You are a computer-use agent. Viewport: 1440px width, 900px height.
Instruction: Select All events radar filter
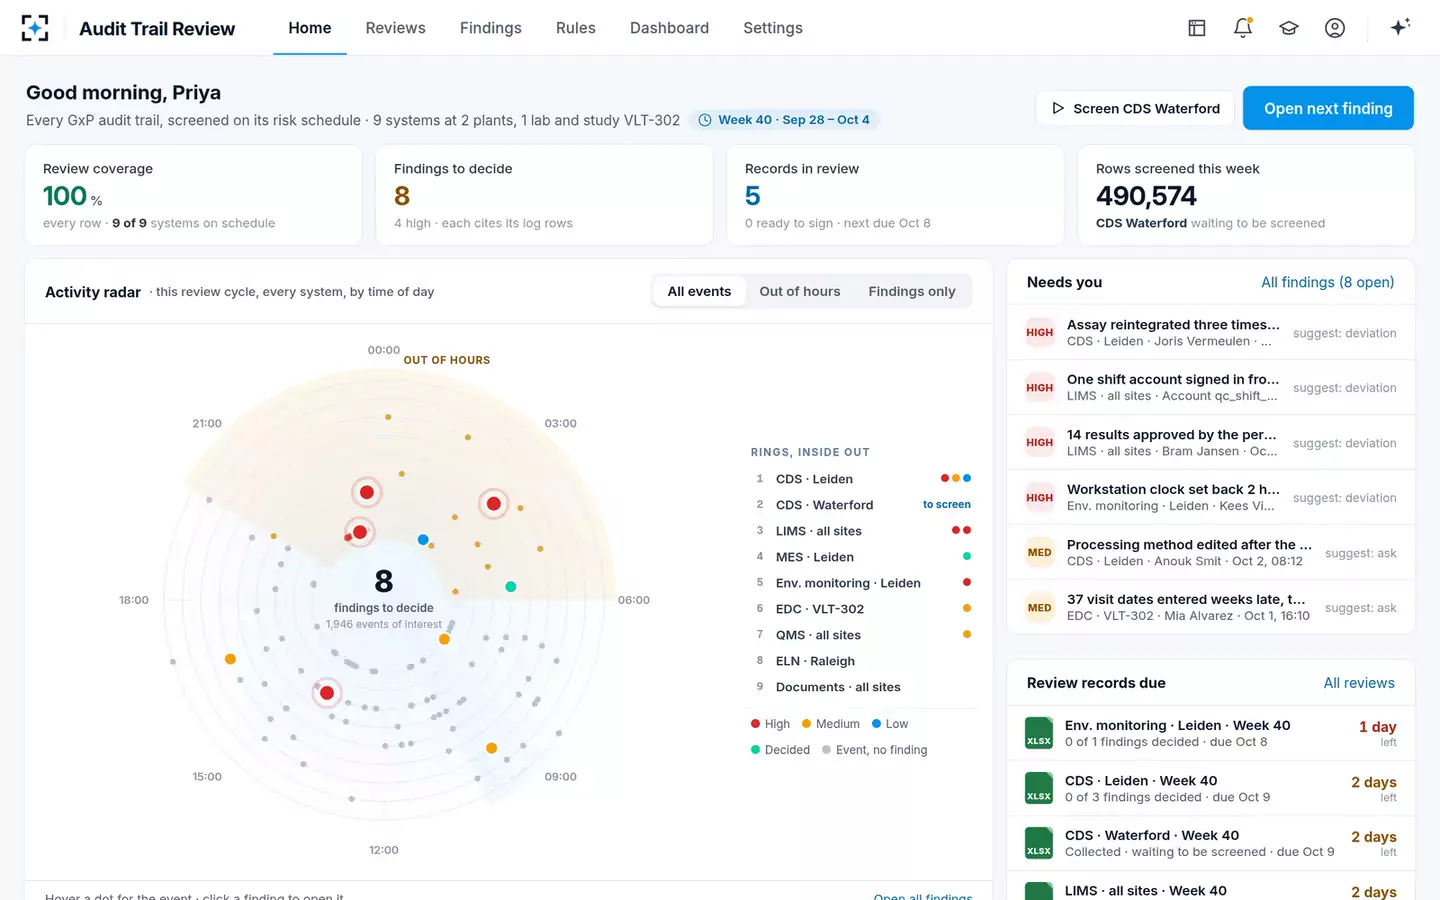point(699,291)
